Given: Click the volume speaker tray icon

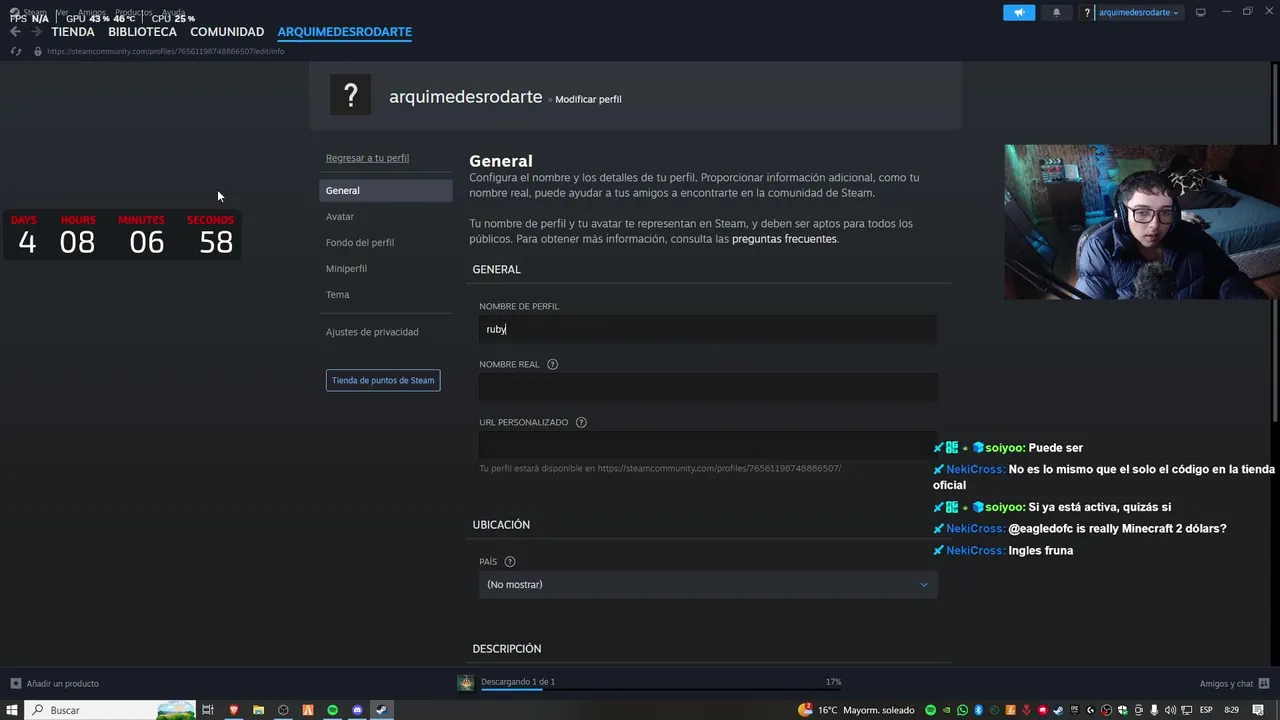Looking at the screenshot, I should click(x=1170, y=710).
